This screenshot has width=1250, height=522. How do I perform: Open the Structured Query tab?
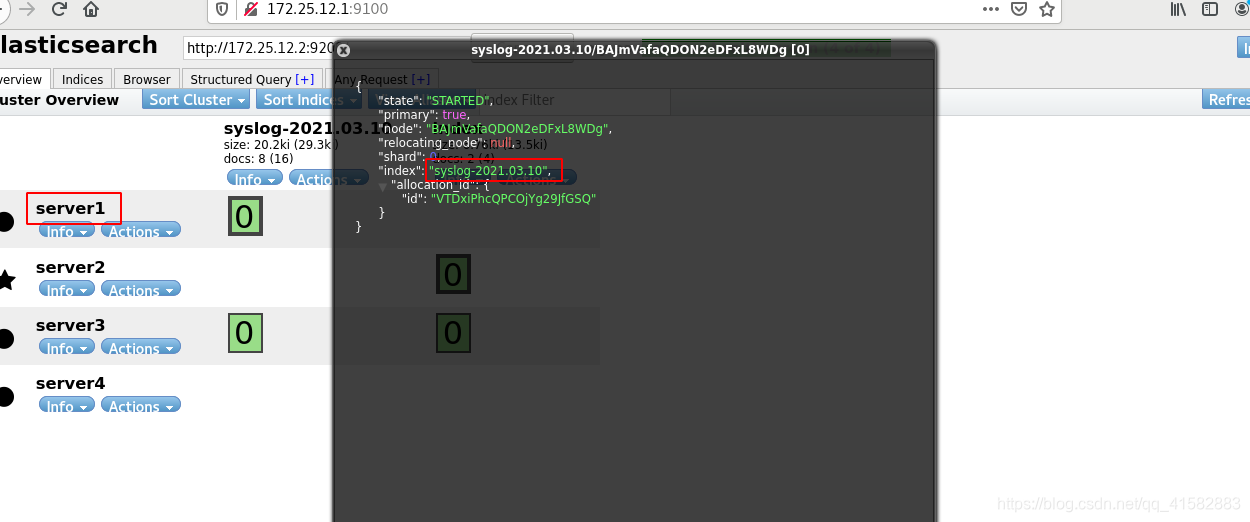252,79
